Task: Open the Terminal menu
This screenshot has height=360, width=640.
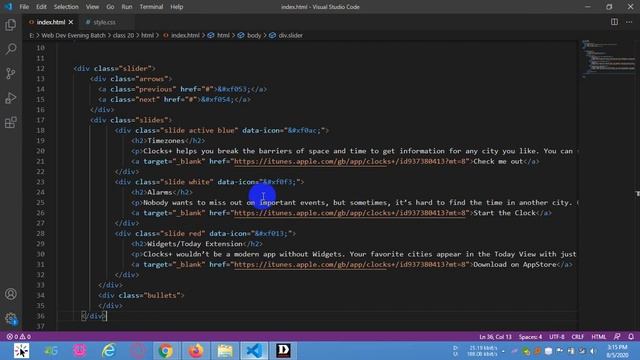Action: pyautogui.click(x=151, y=7)
